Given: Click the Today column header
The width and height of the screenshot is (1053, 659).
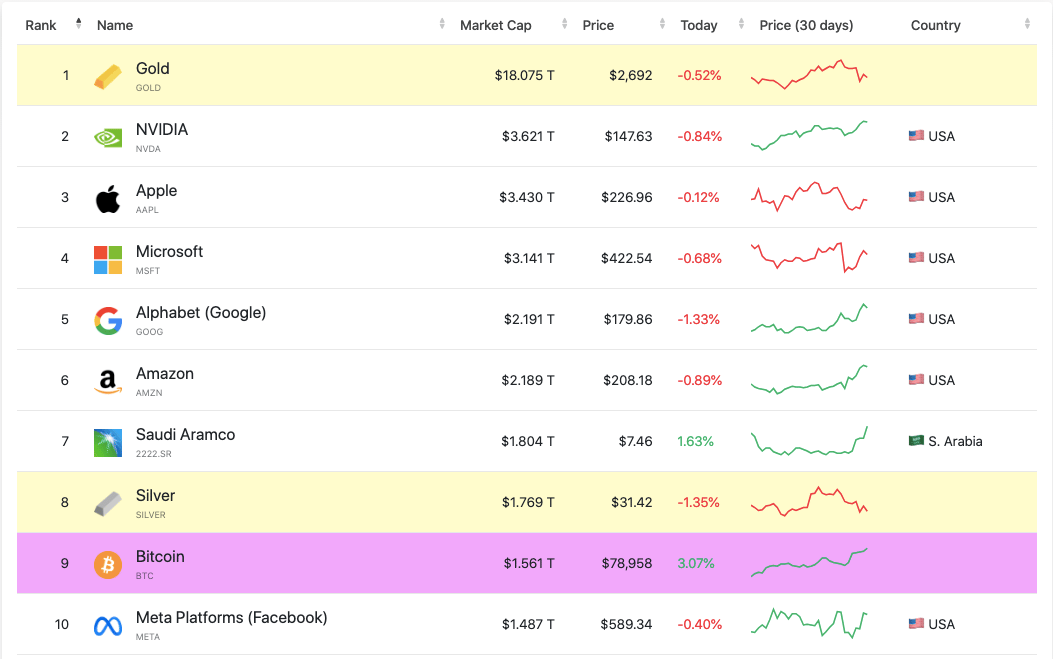Looking at the screenshot, I should [699, 25].
